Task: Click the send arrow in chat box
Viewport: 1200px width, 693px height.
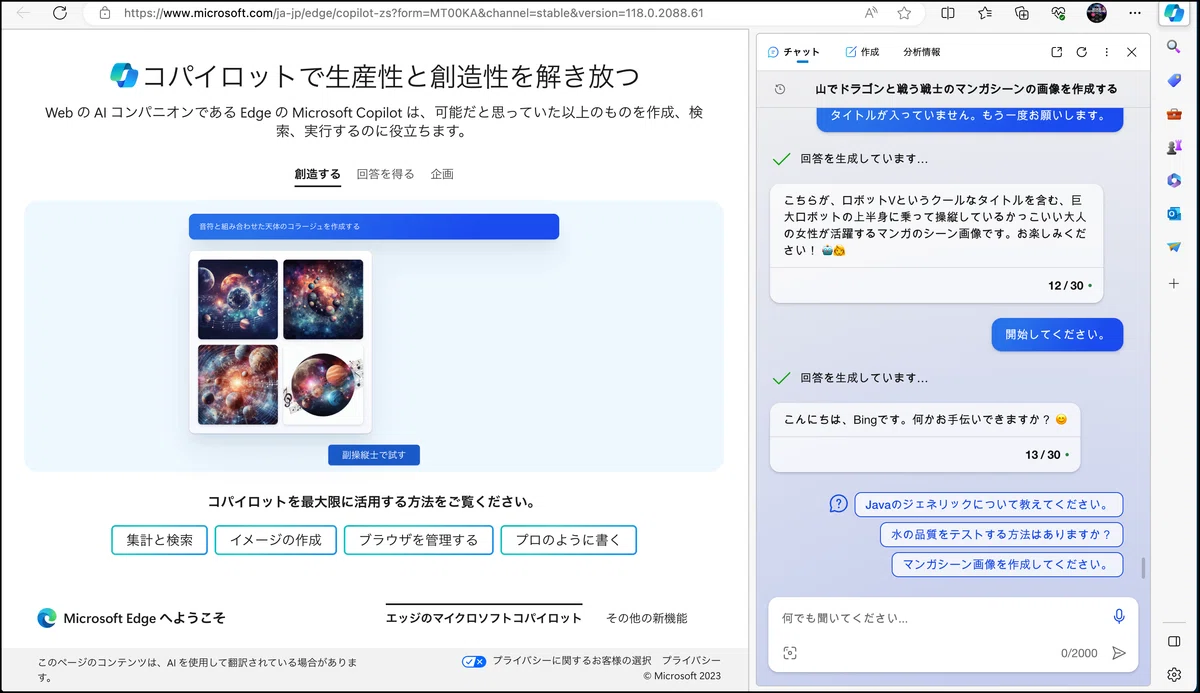Action: [x=1119, y=653]
